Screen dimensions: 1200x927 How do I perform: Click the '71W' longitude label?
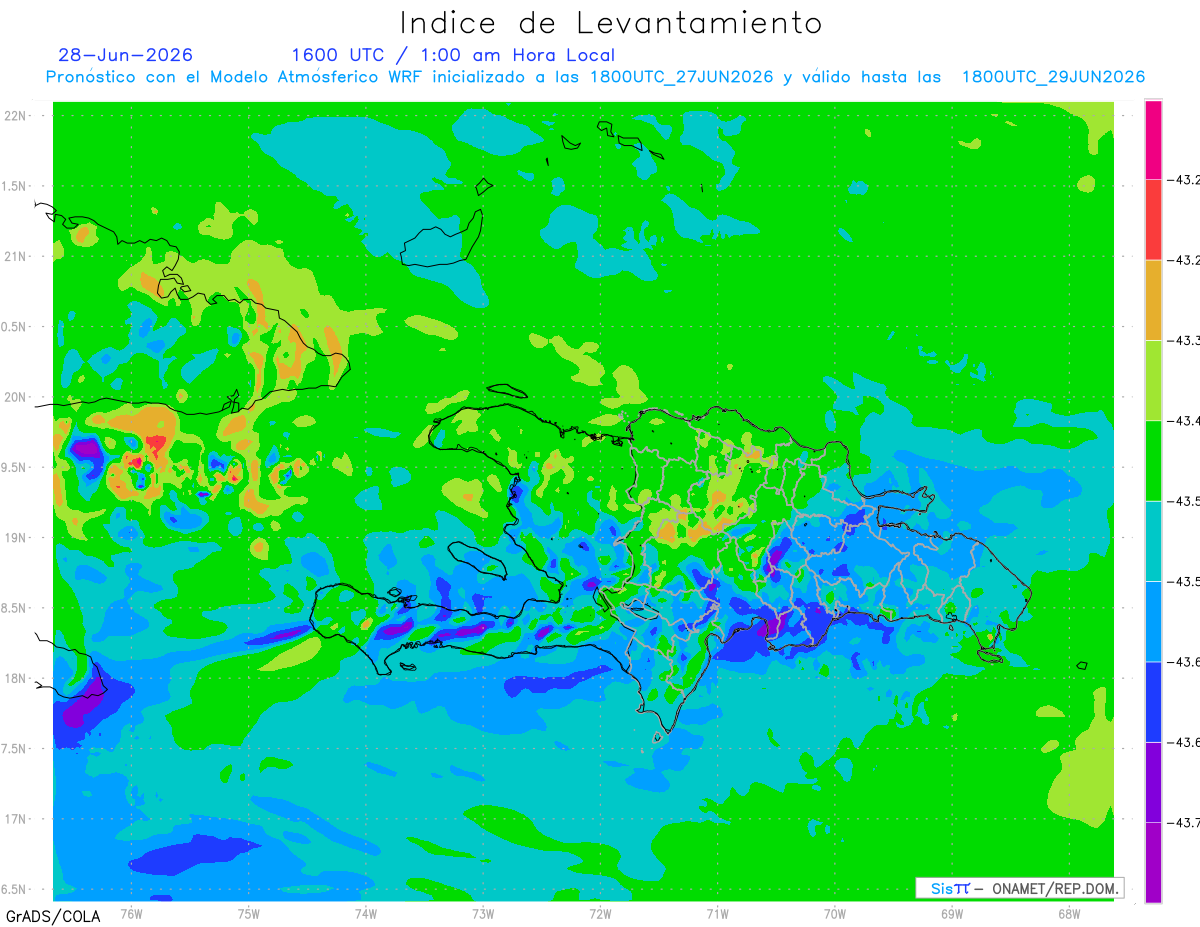coord(717,912)
